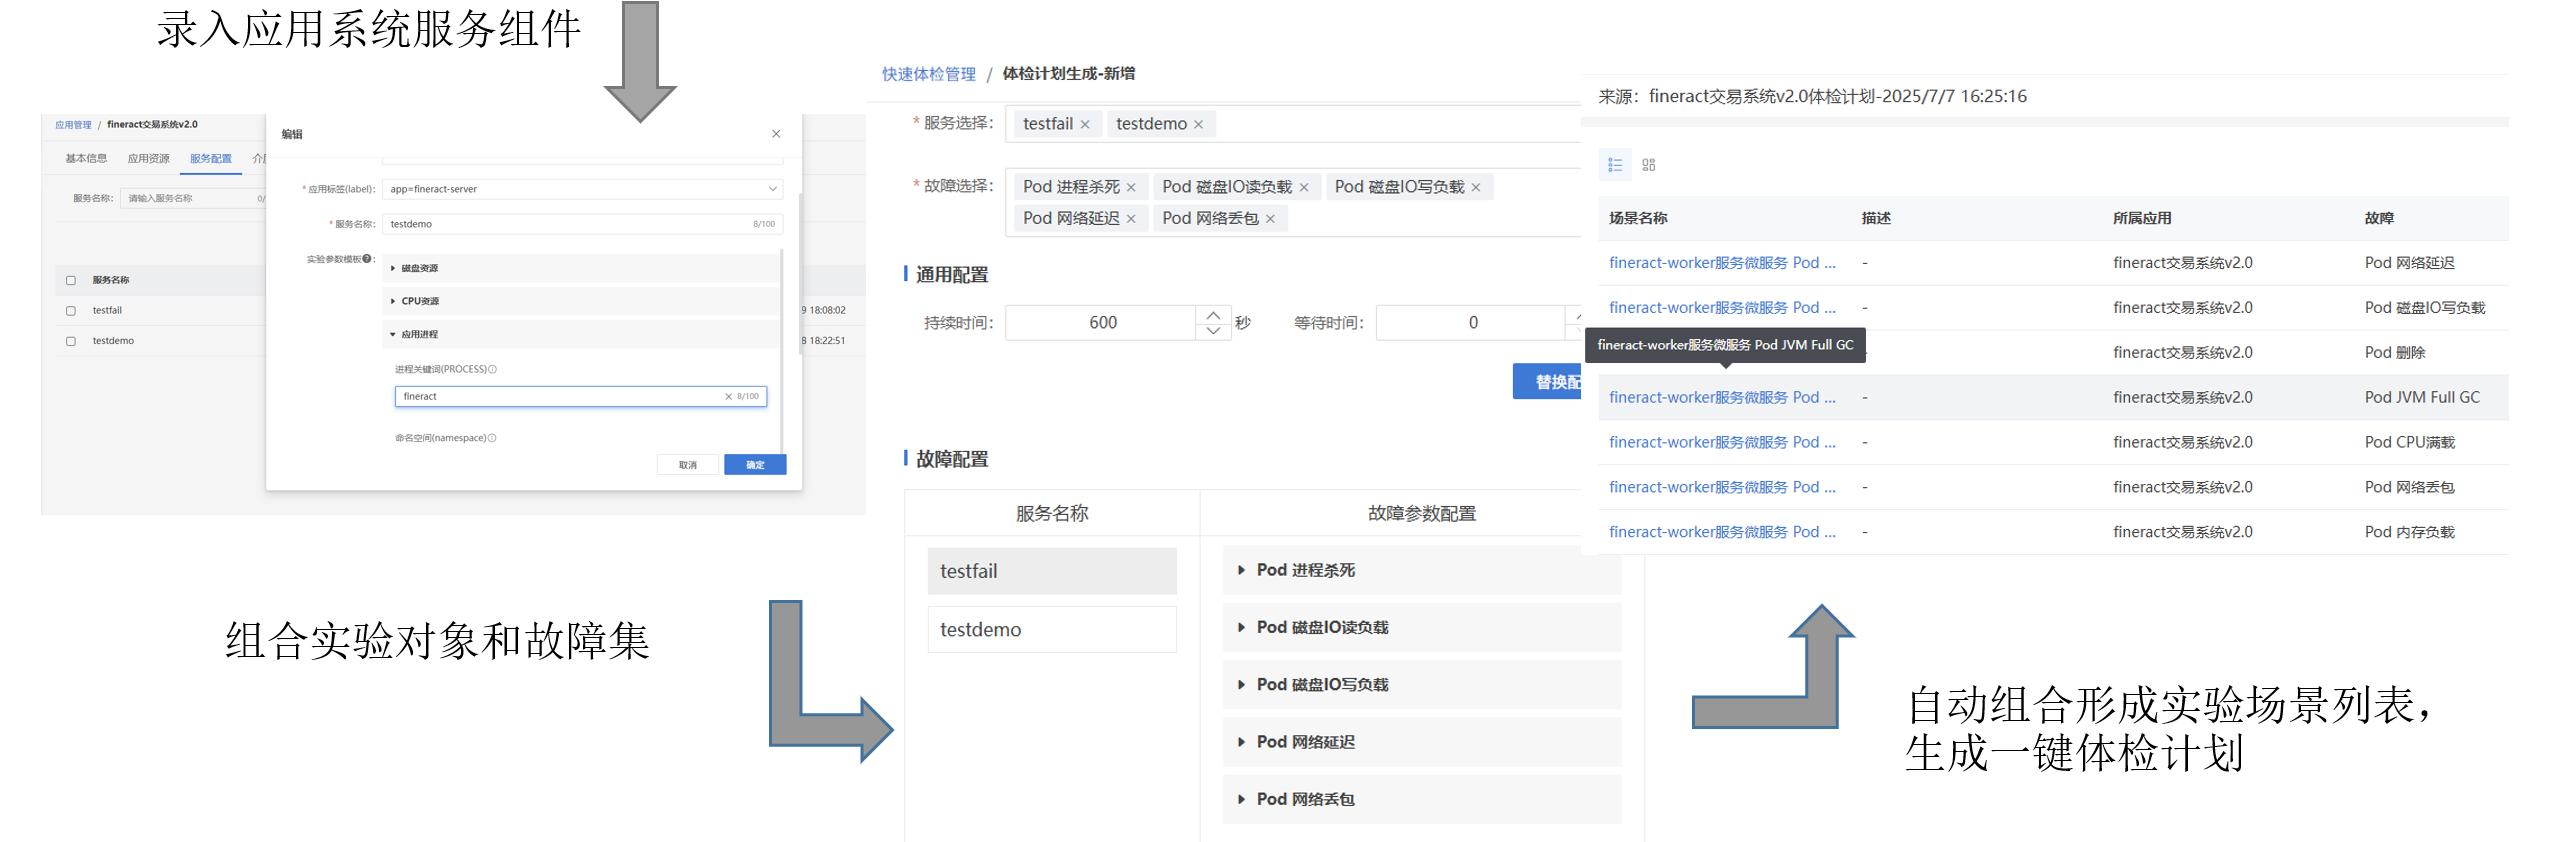Viewport: 2555px width, 842px height.
Task: Tick the checkbox for testfail service row
Action: [71, 311]
